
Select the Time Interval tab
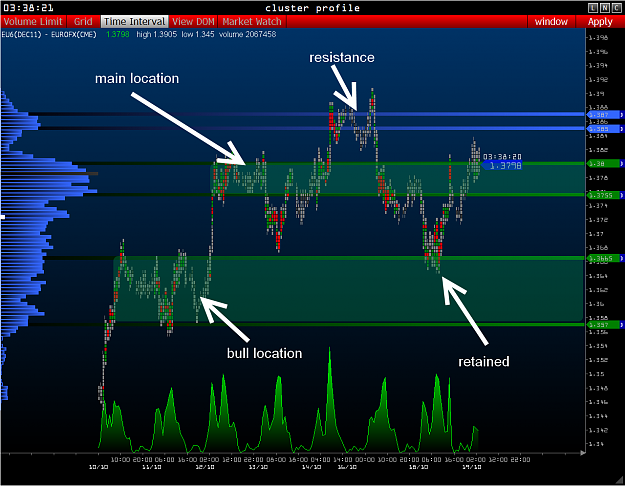[x=134, y=22]
